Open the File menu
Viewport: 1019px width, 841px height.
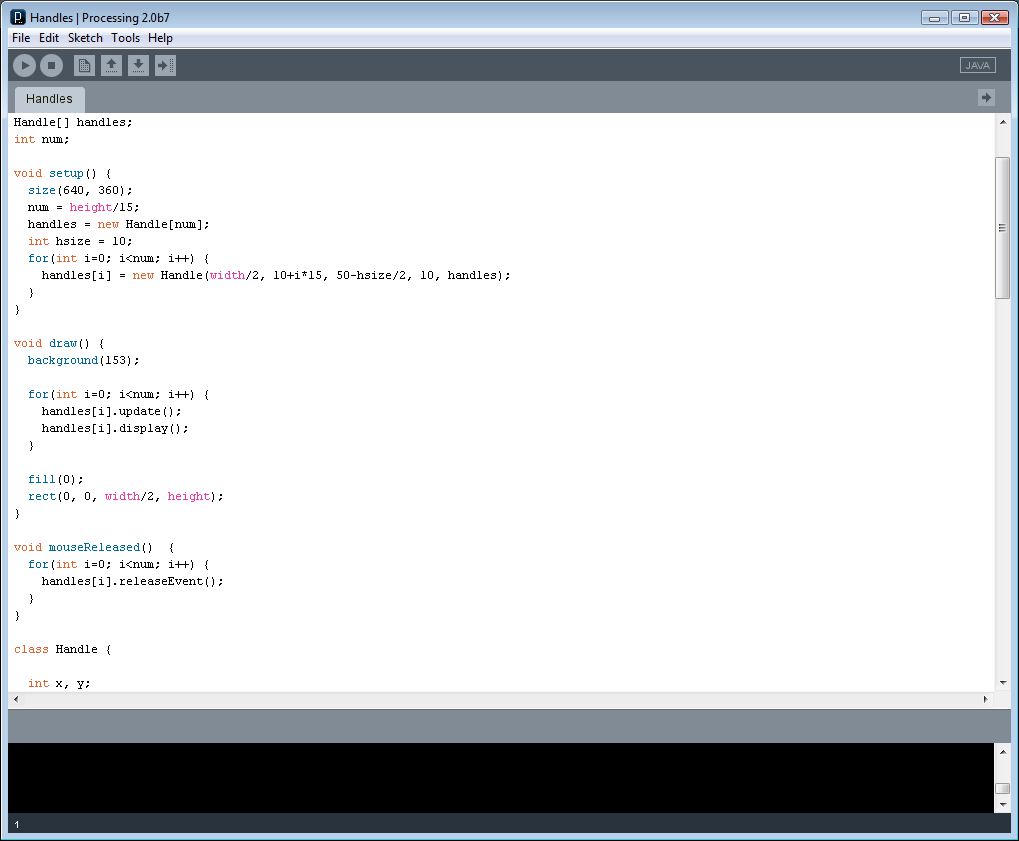[x=21, y=38]
